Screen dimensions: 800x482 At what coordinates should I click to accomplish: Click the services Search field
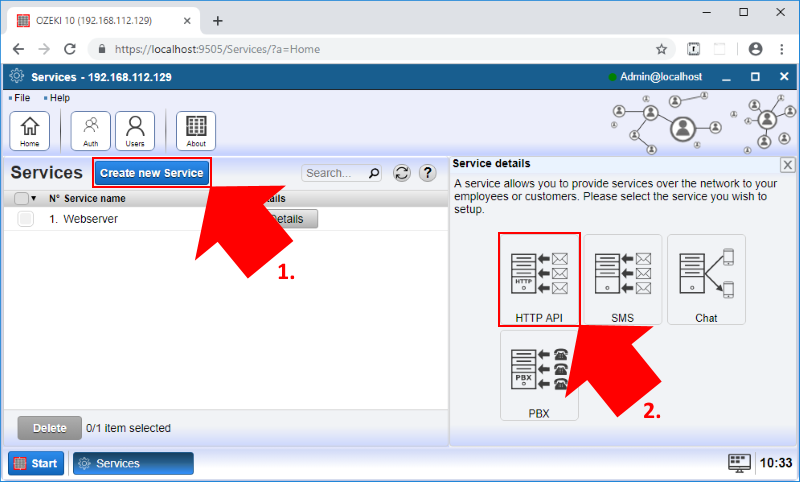click(x=336, y=173)
